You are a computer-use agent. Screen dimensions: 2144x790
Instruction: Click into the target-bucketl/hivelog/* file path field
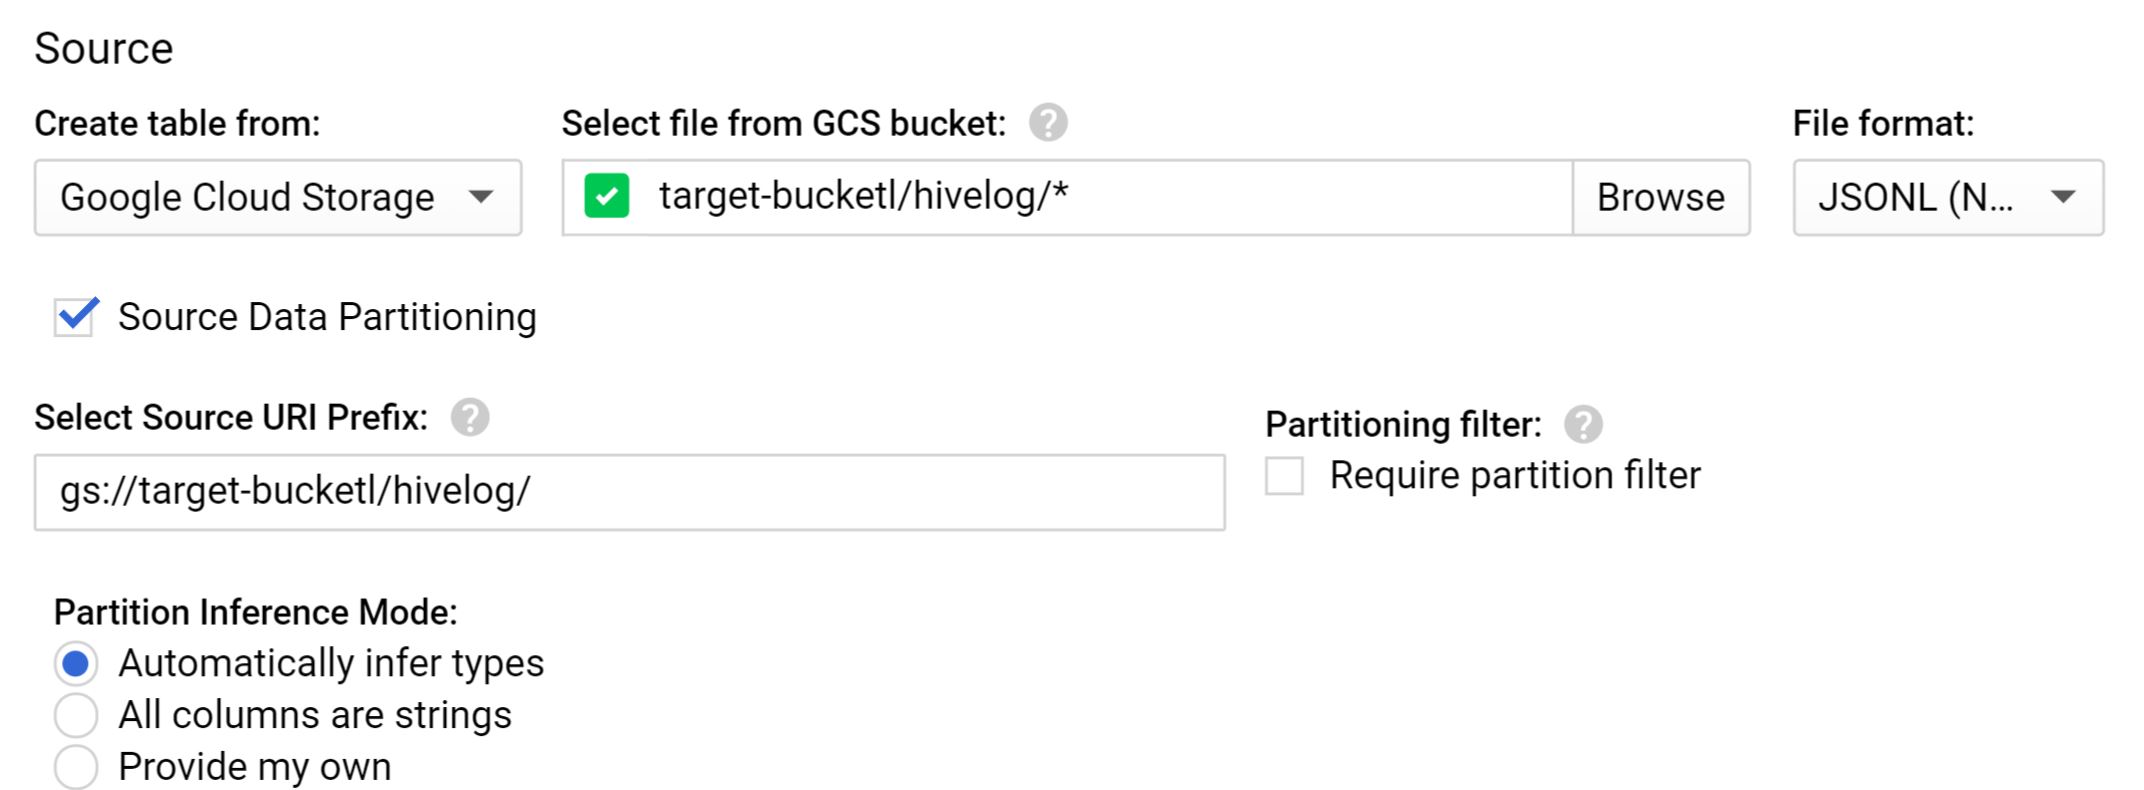[x=1068, y=197]
